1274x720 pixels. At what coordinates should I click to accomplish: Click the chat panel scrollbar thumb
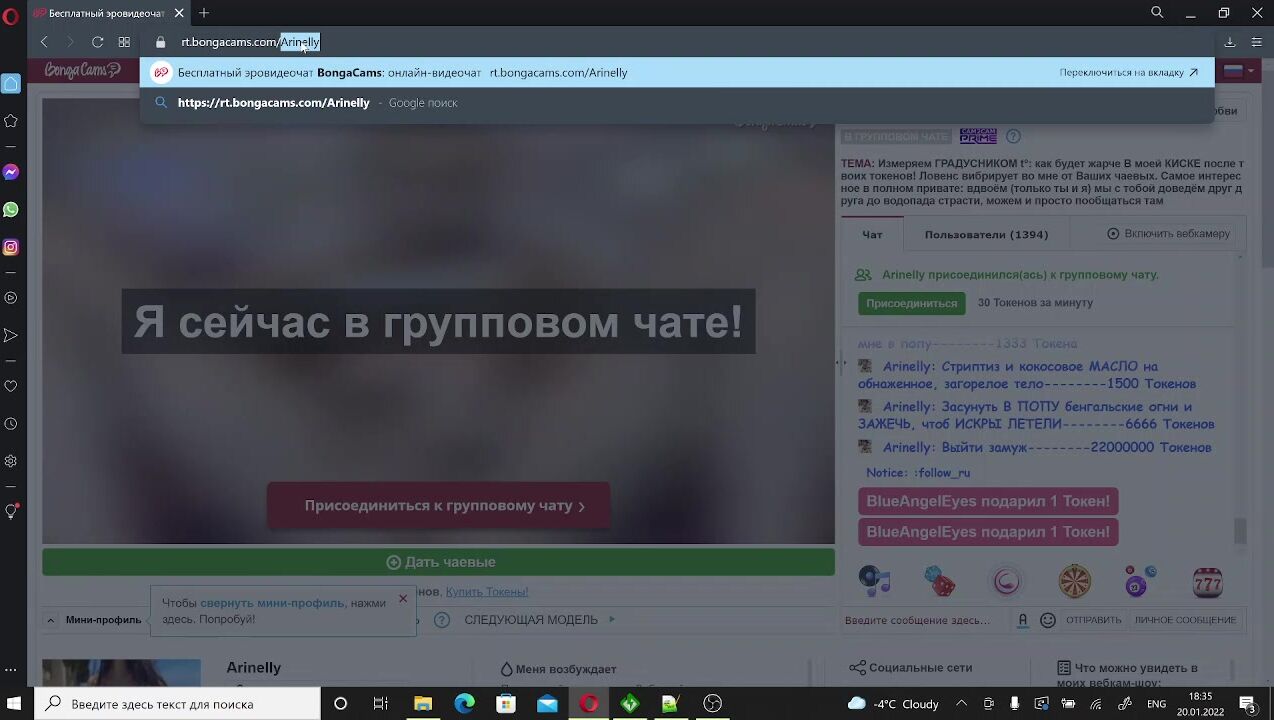1240,531
